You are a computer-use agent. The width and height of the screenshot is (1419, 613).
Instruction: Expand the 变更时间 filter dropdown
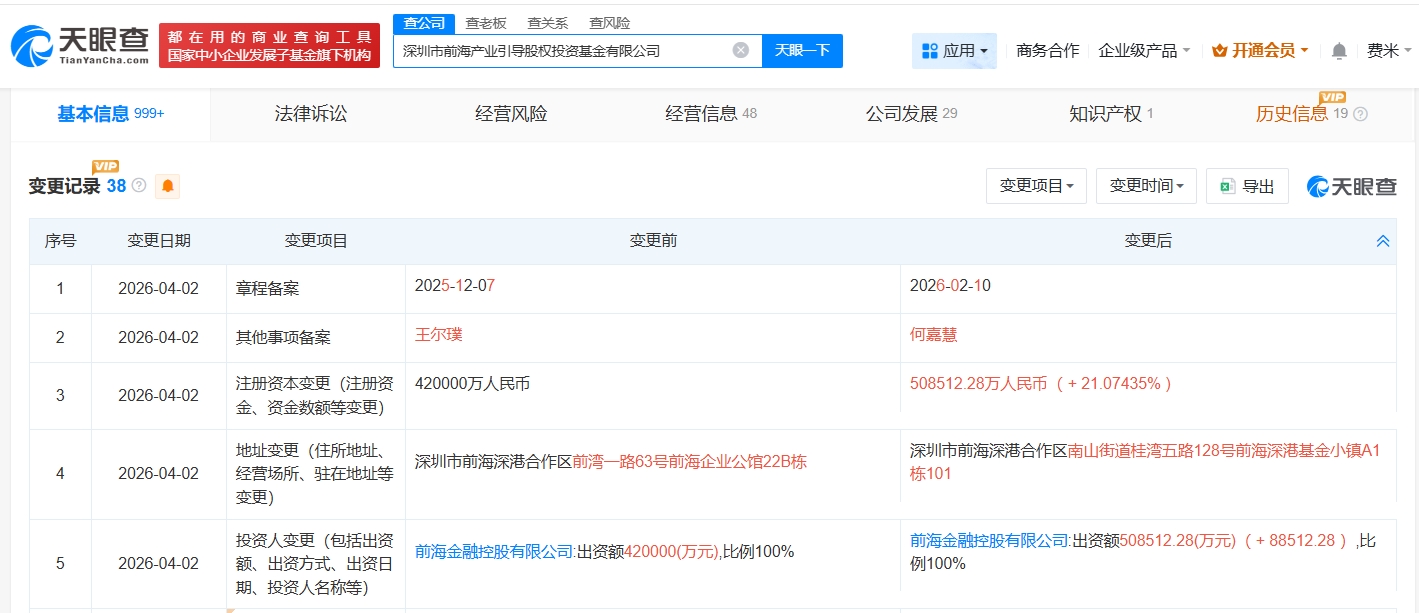click(1146, 186)
